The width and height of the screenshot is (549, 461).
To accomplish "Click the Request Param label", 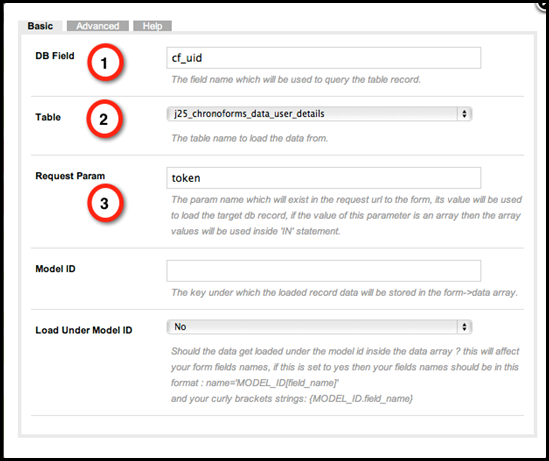I will point(70,176).
